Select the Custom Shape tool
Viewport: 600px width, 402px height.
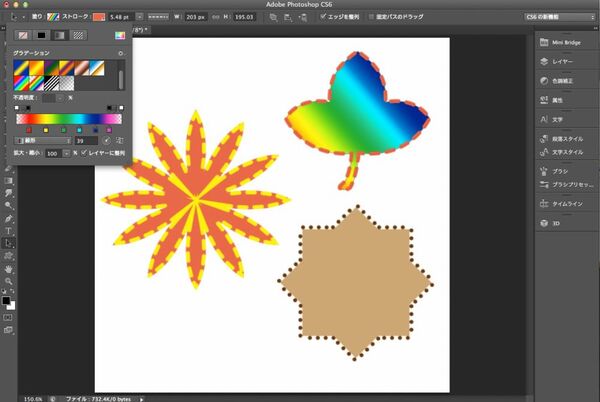pyautogui.click(x=8, y=256)
